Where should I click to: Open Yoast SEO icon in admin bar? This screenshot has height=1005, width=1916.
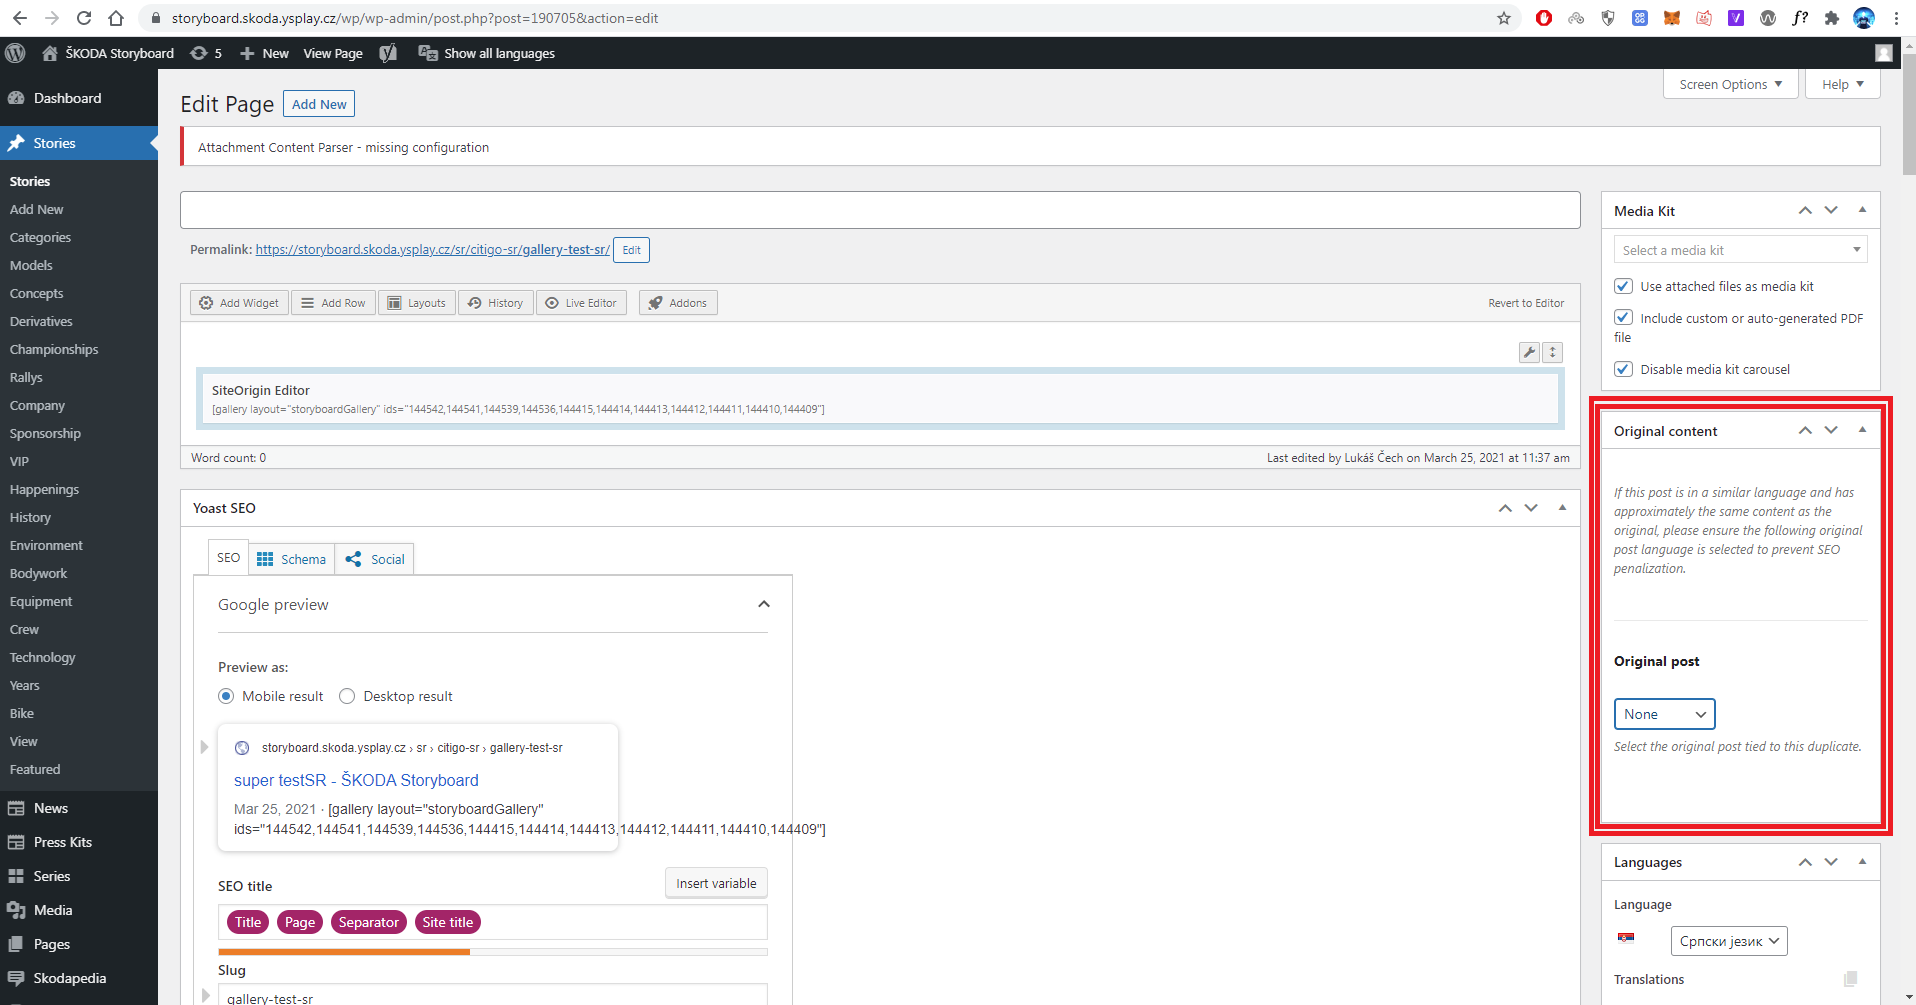coord(388,53)
